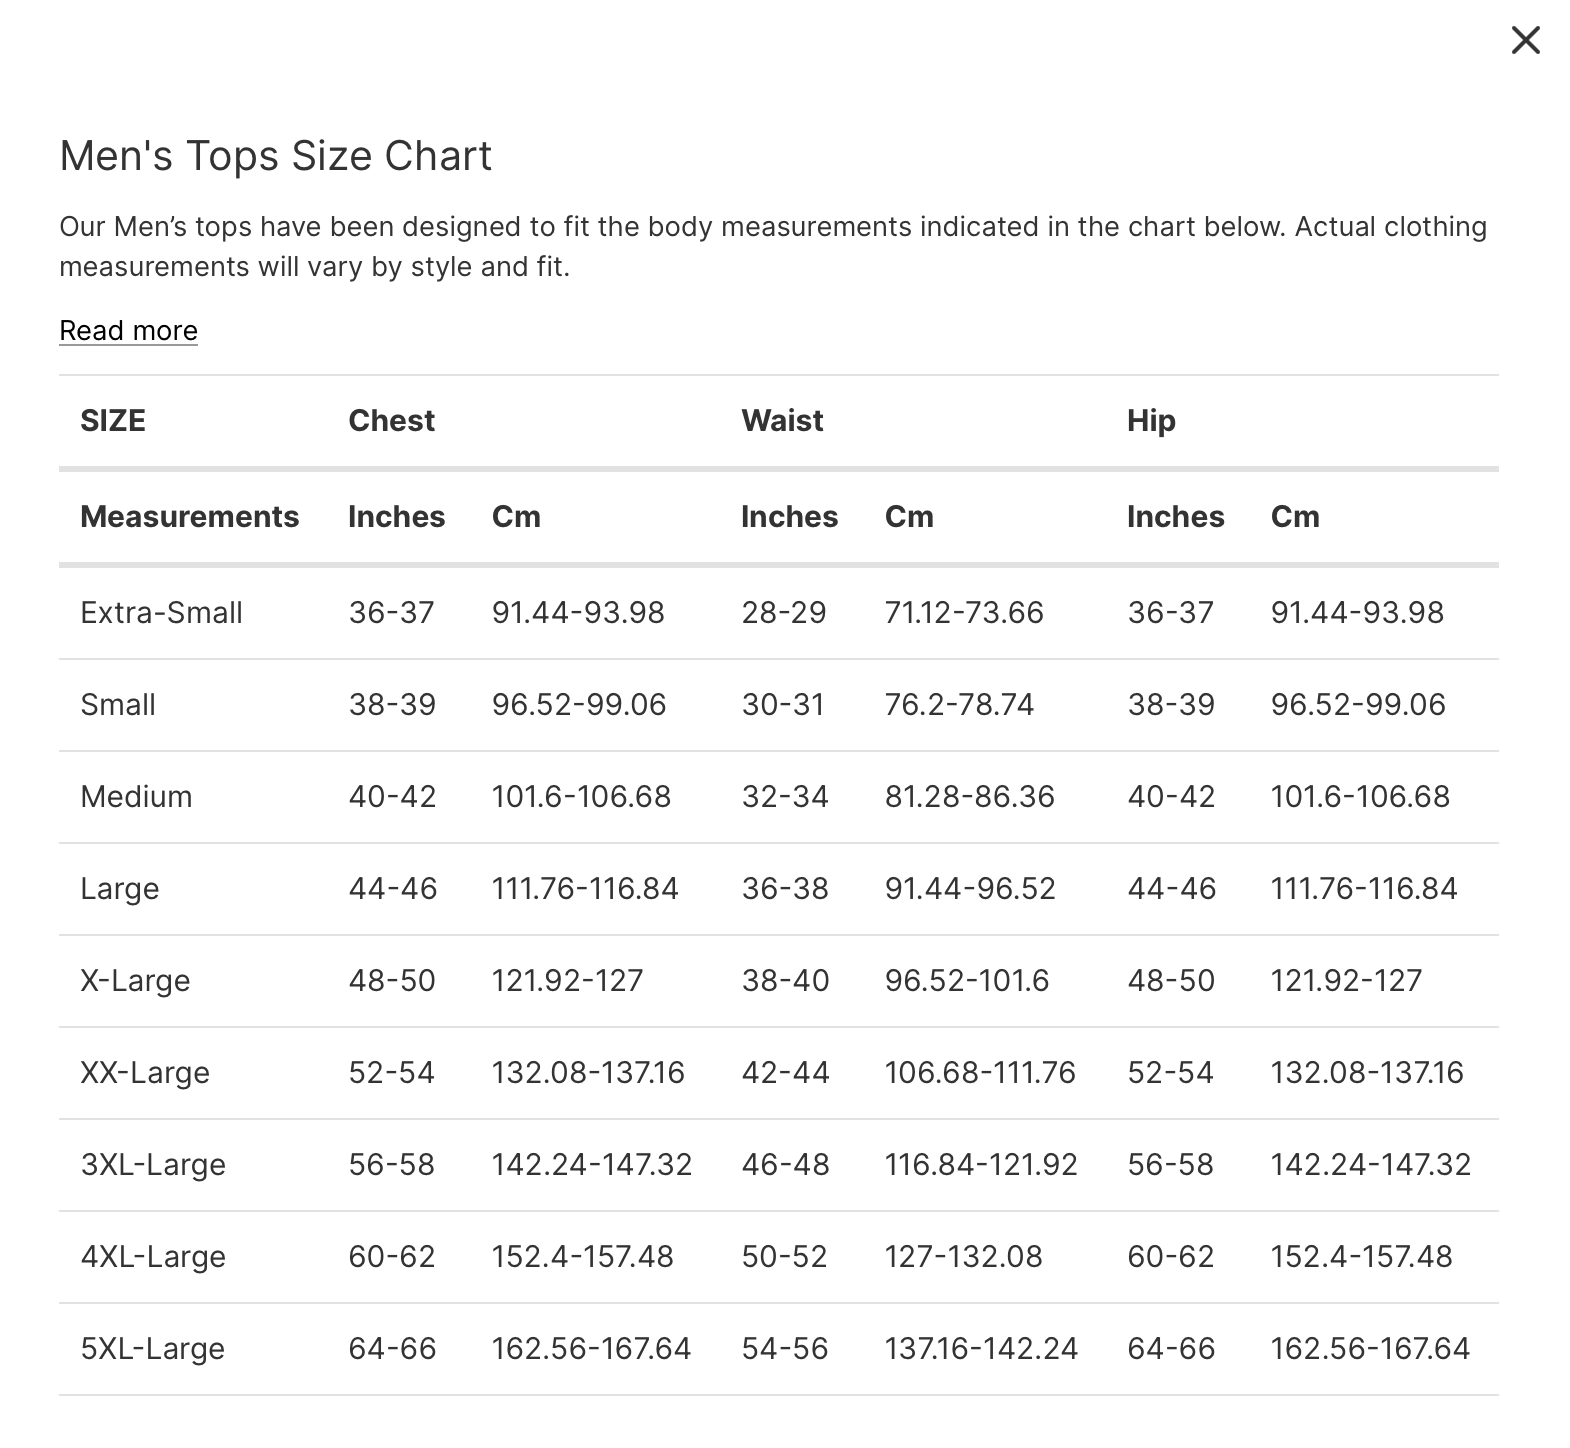Screen dimensions: 1570x1448
Task: Select the 5XL-Large waist cm value 137.16-142.24
Action: coord(981,1349)
